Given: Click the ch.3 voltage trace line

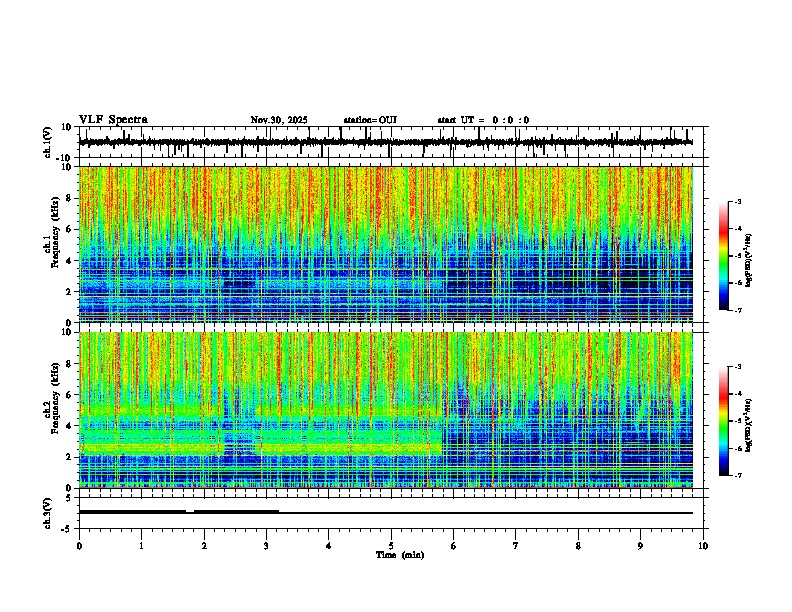Looking at the screenshot, I should pos(386,513).
